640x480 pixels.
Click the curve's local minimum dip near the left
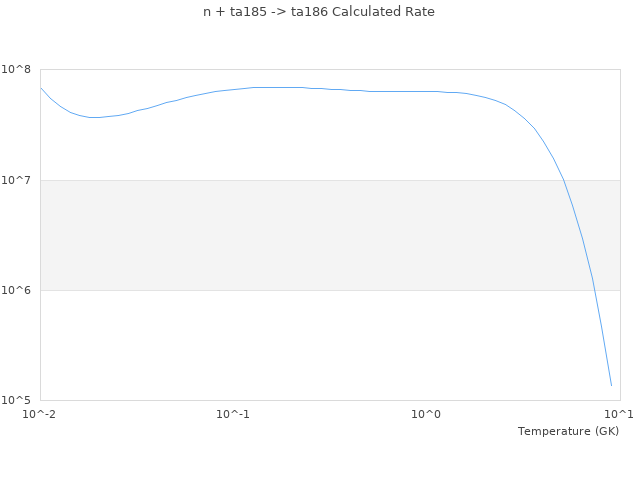tap(95, 117)
